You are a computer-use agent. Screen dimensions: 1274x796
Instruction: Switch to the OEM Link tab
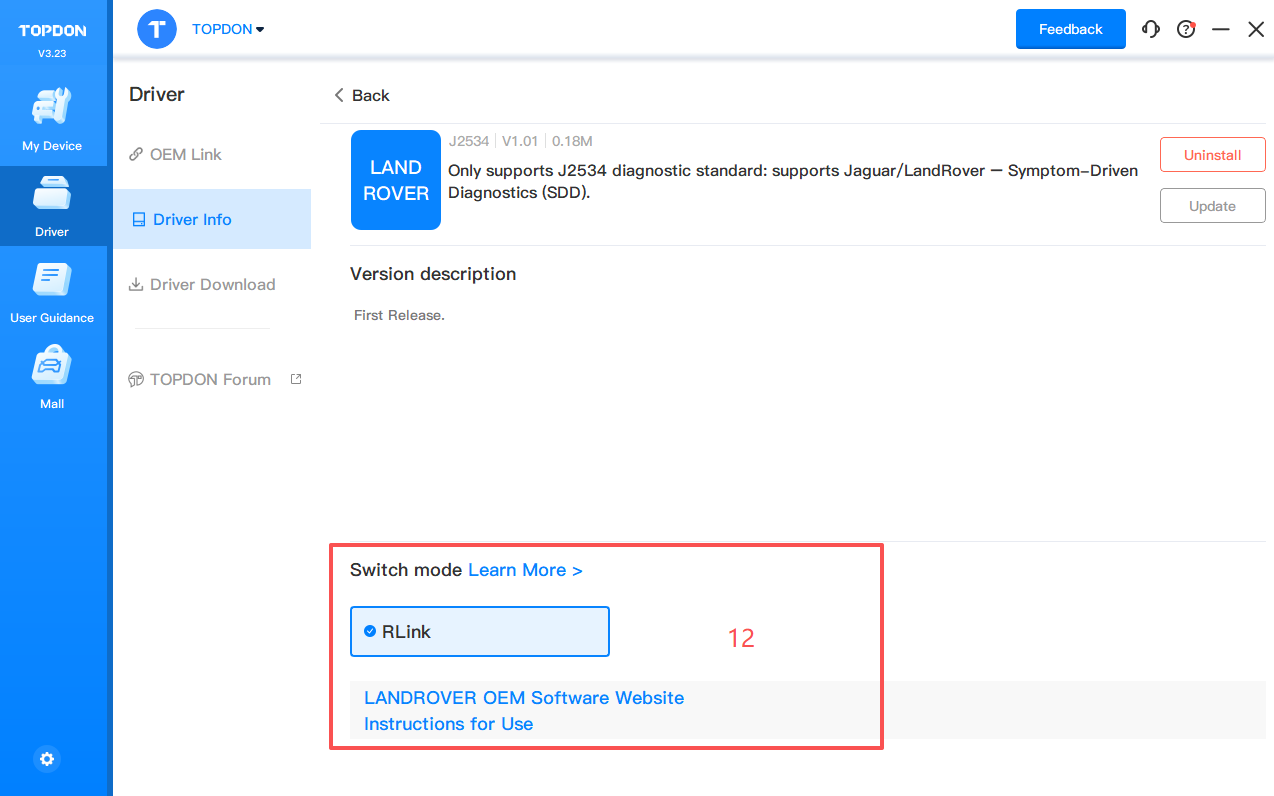[x=185, y=154]
